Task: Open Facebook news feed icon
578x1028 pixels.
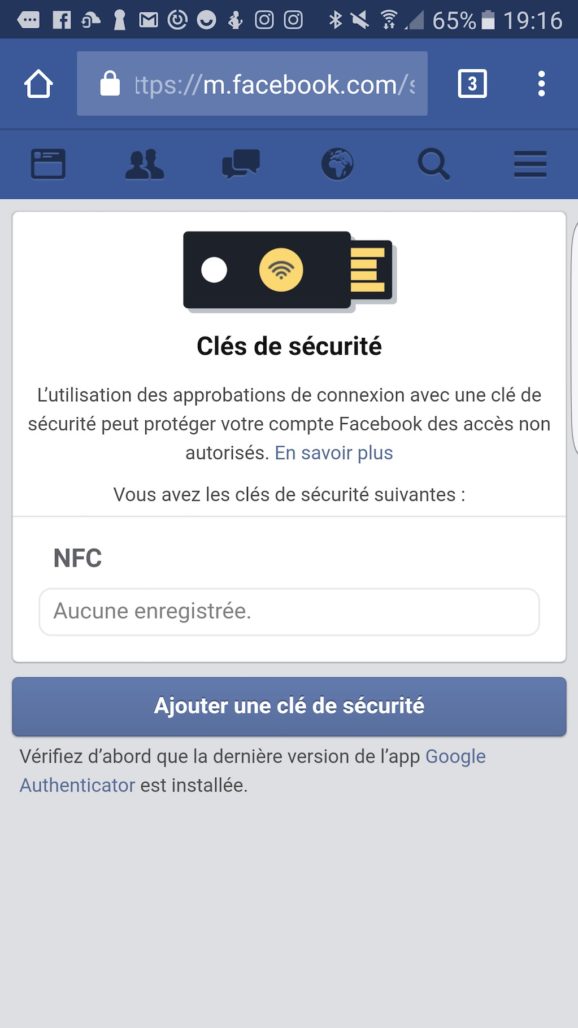Action: [x=48, y=164]
